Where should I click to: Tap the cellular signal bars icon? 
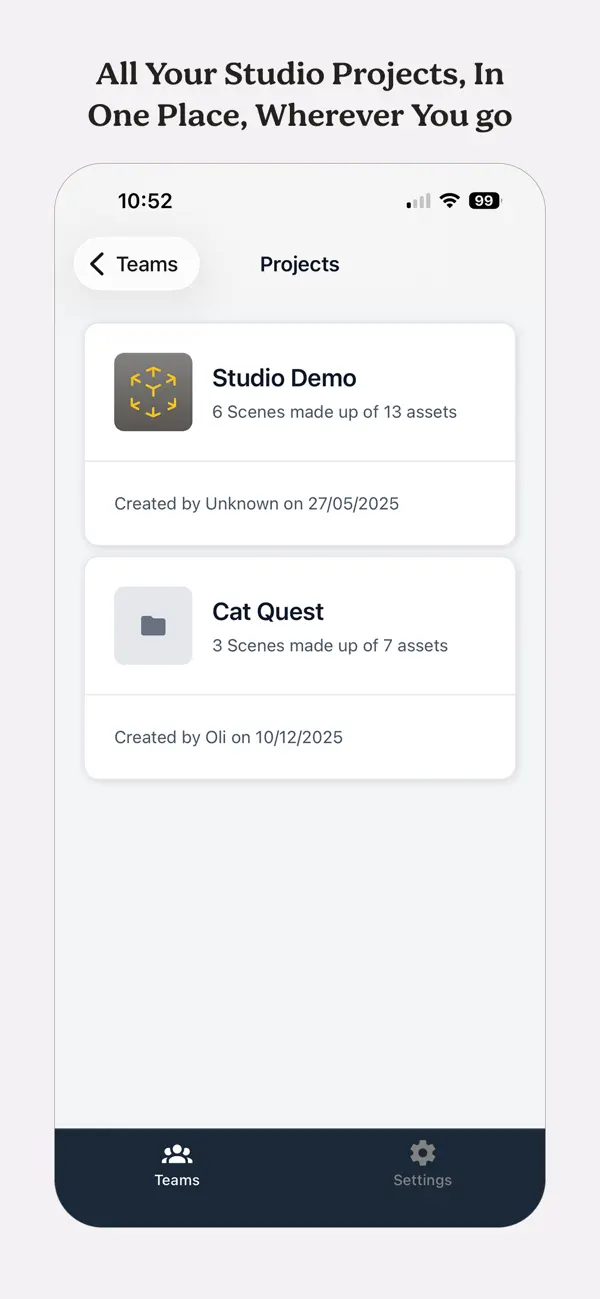[416, 200]
